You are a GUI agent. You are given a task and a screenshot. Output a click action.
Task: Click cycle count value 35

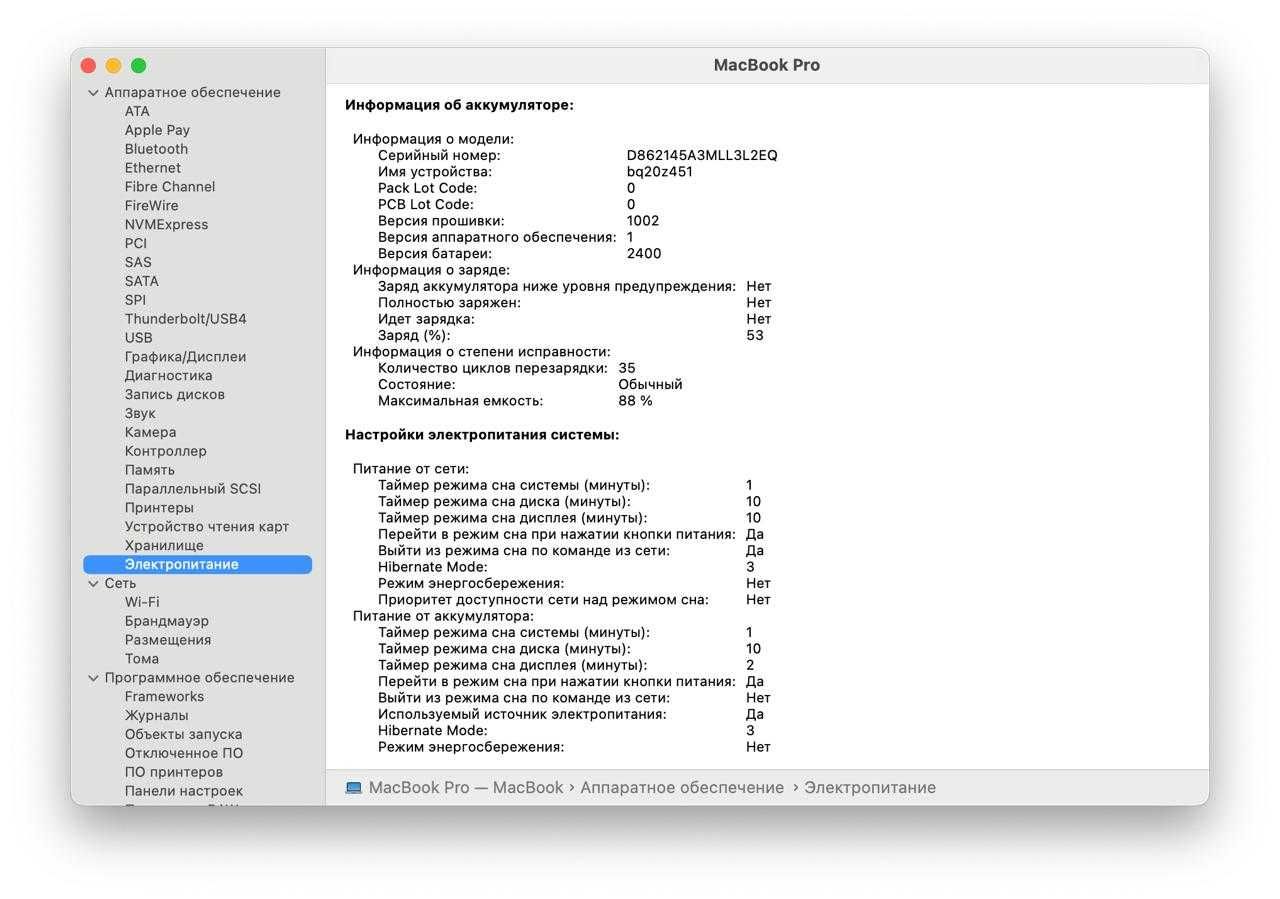click(627, 368)
